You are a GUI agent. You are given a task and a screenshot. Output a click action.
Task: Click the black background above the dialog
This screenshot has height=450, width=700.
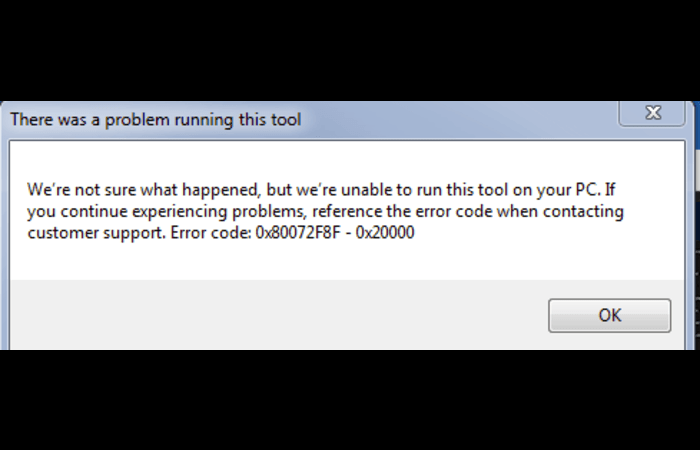click(350, 50)
